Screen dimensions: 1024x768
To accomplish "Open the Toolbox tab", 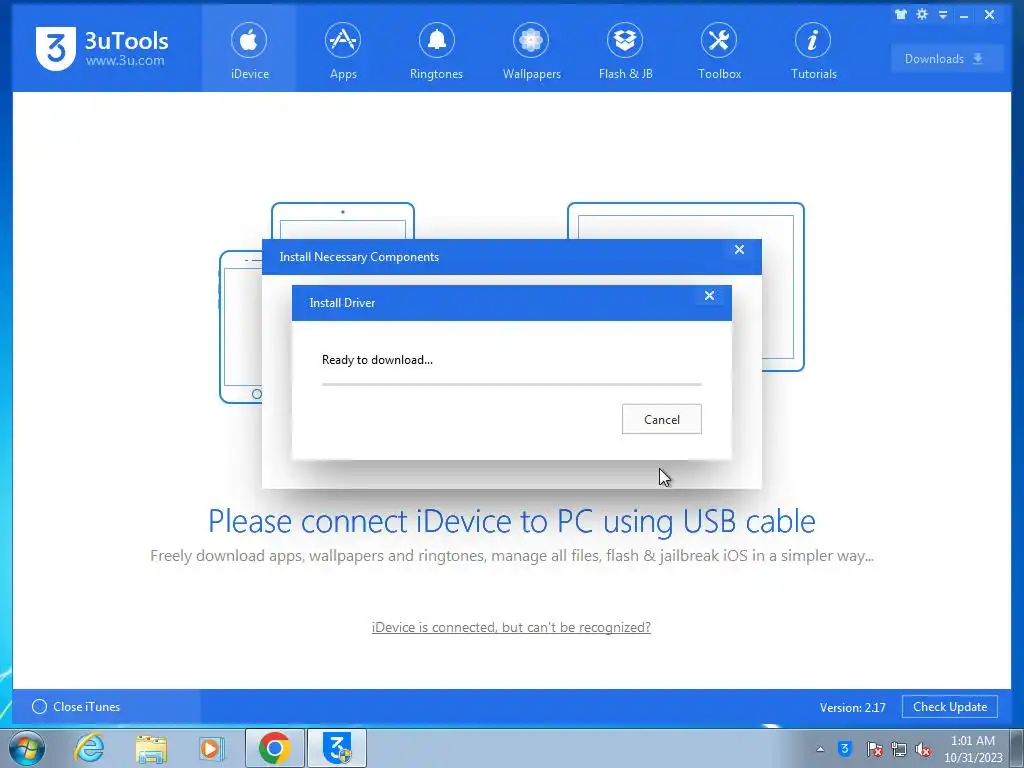I will [x=719, y=49].
